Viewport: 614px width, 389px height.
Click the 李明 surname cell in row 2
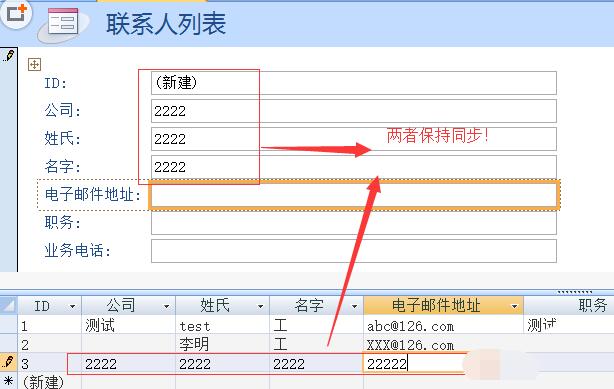coord(222,344)
